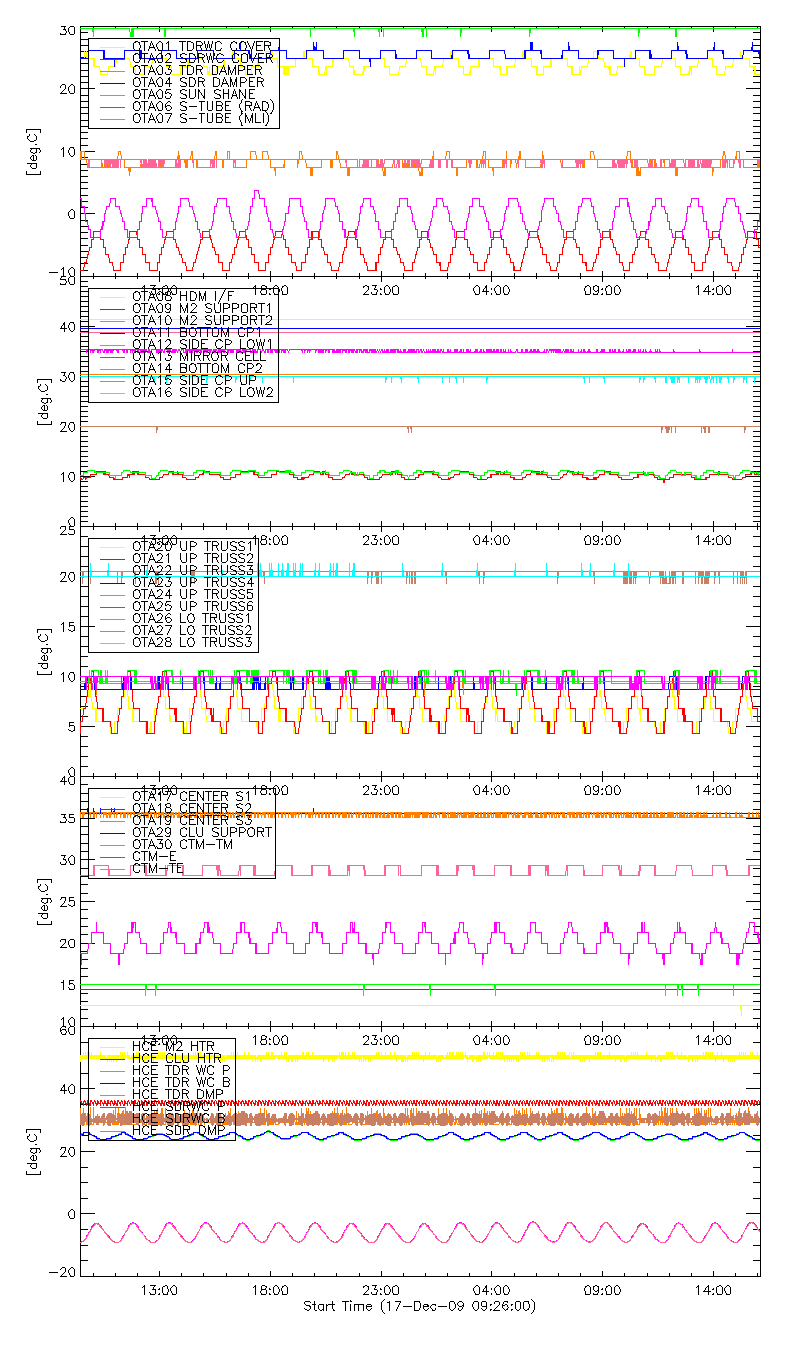
Task: Select the OTA29 CLU SUPPORT legend entry
Action: [202, 832]
